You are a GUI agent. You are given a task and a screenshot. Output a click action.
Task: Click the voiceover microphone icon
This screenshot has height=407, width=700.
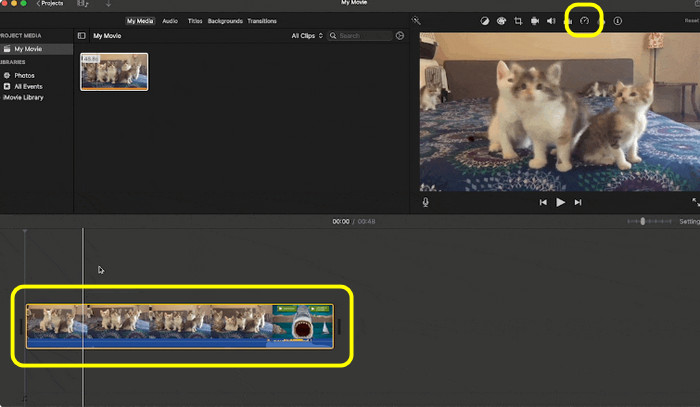[x=425, y=202]
